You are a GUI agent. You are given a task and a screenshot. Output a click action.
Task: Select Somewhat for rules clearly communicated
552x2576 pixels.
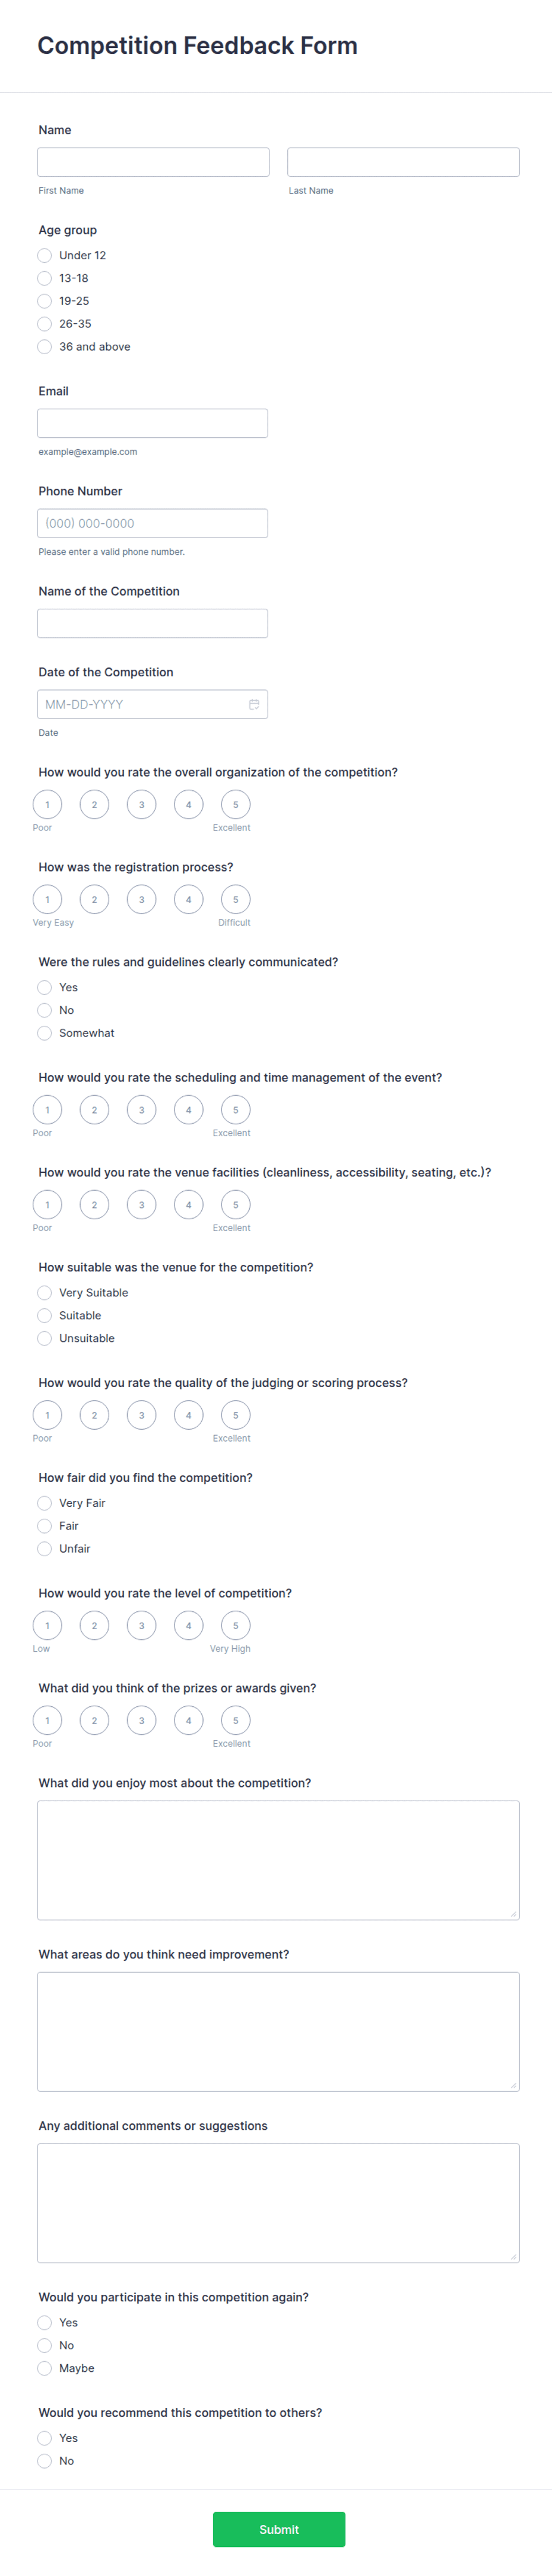coord(44,1033)
